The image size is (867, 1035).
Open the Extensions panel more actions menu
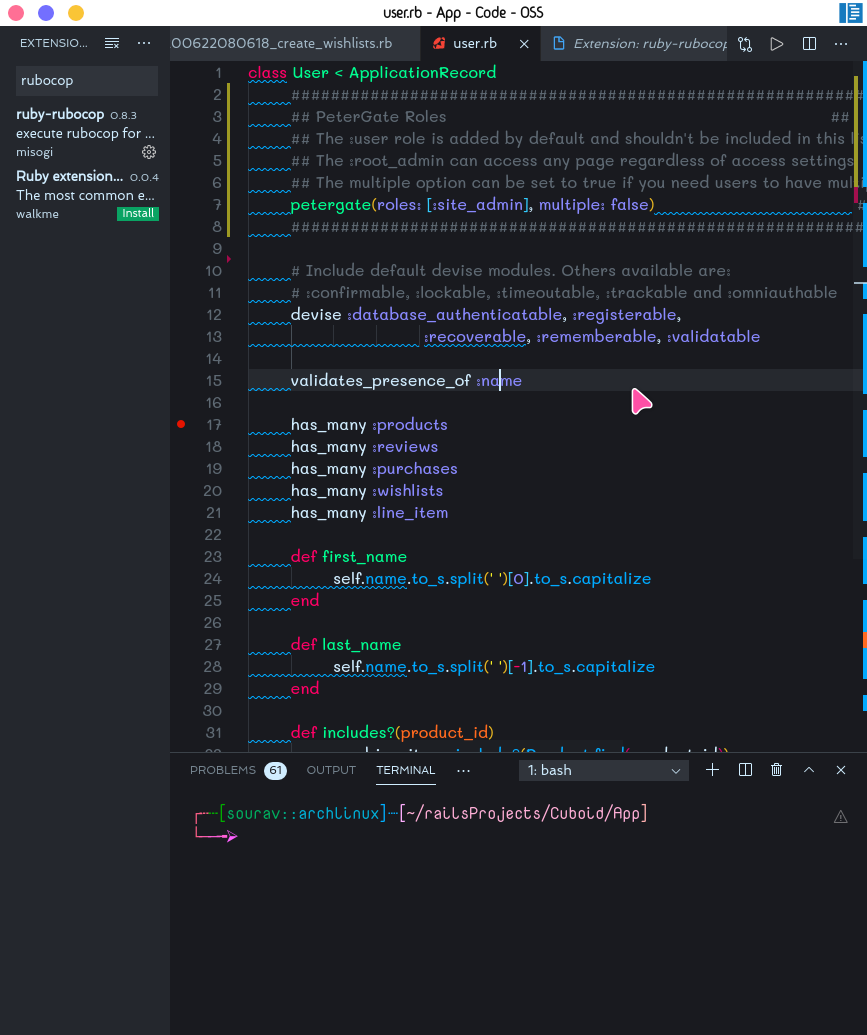144,44
